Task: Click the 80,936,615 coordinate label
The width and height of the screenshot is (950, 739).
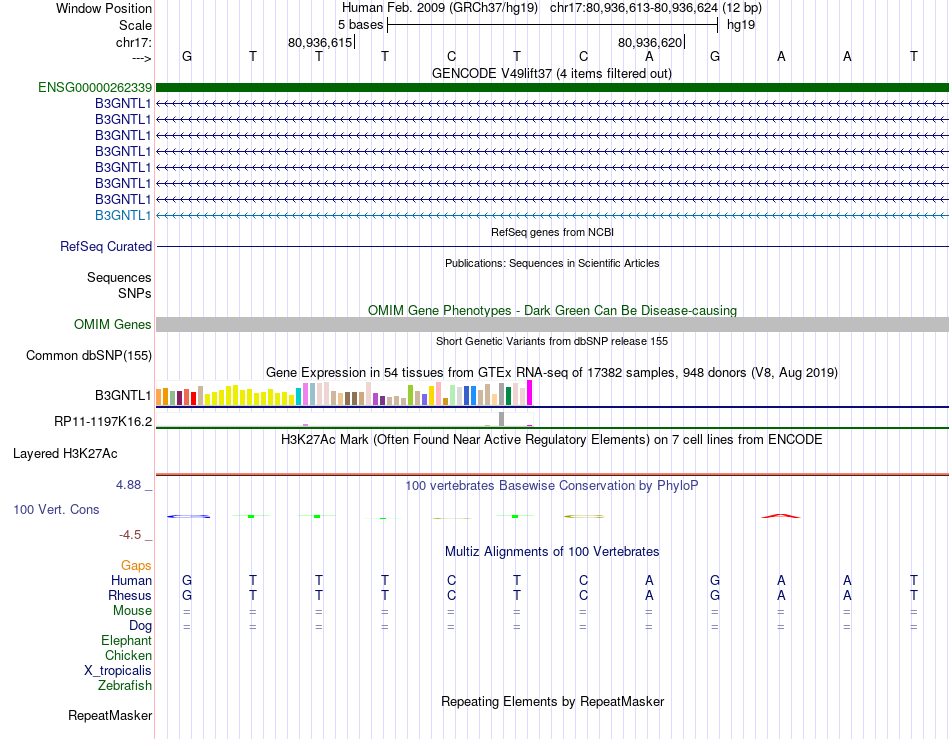Action: coord(320,42)
